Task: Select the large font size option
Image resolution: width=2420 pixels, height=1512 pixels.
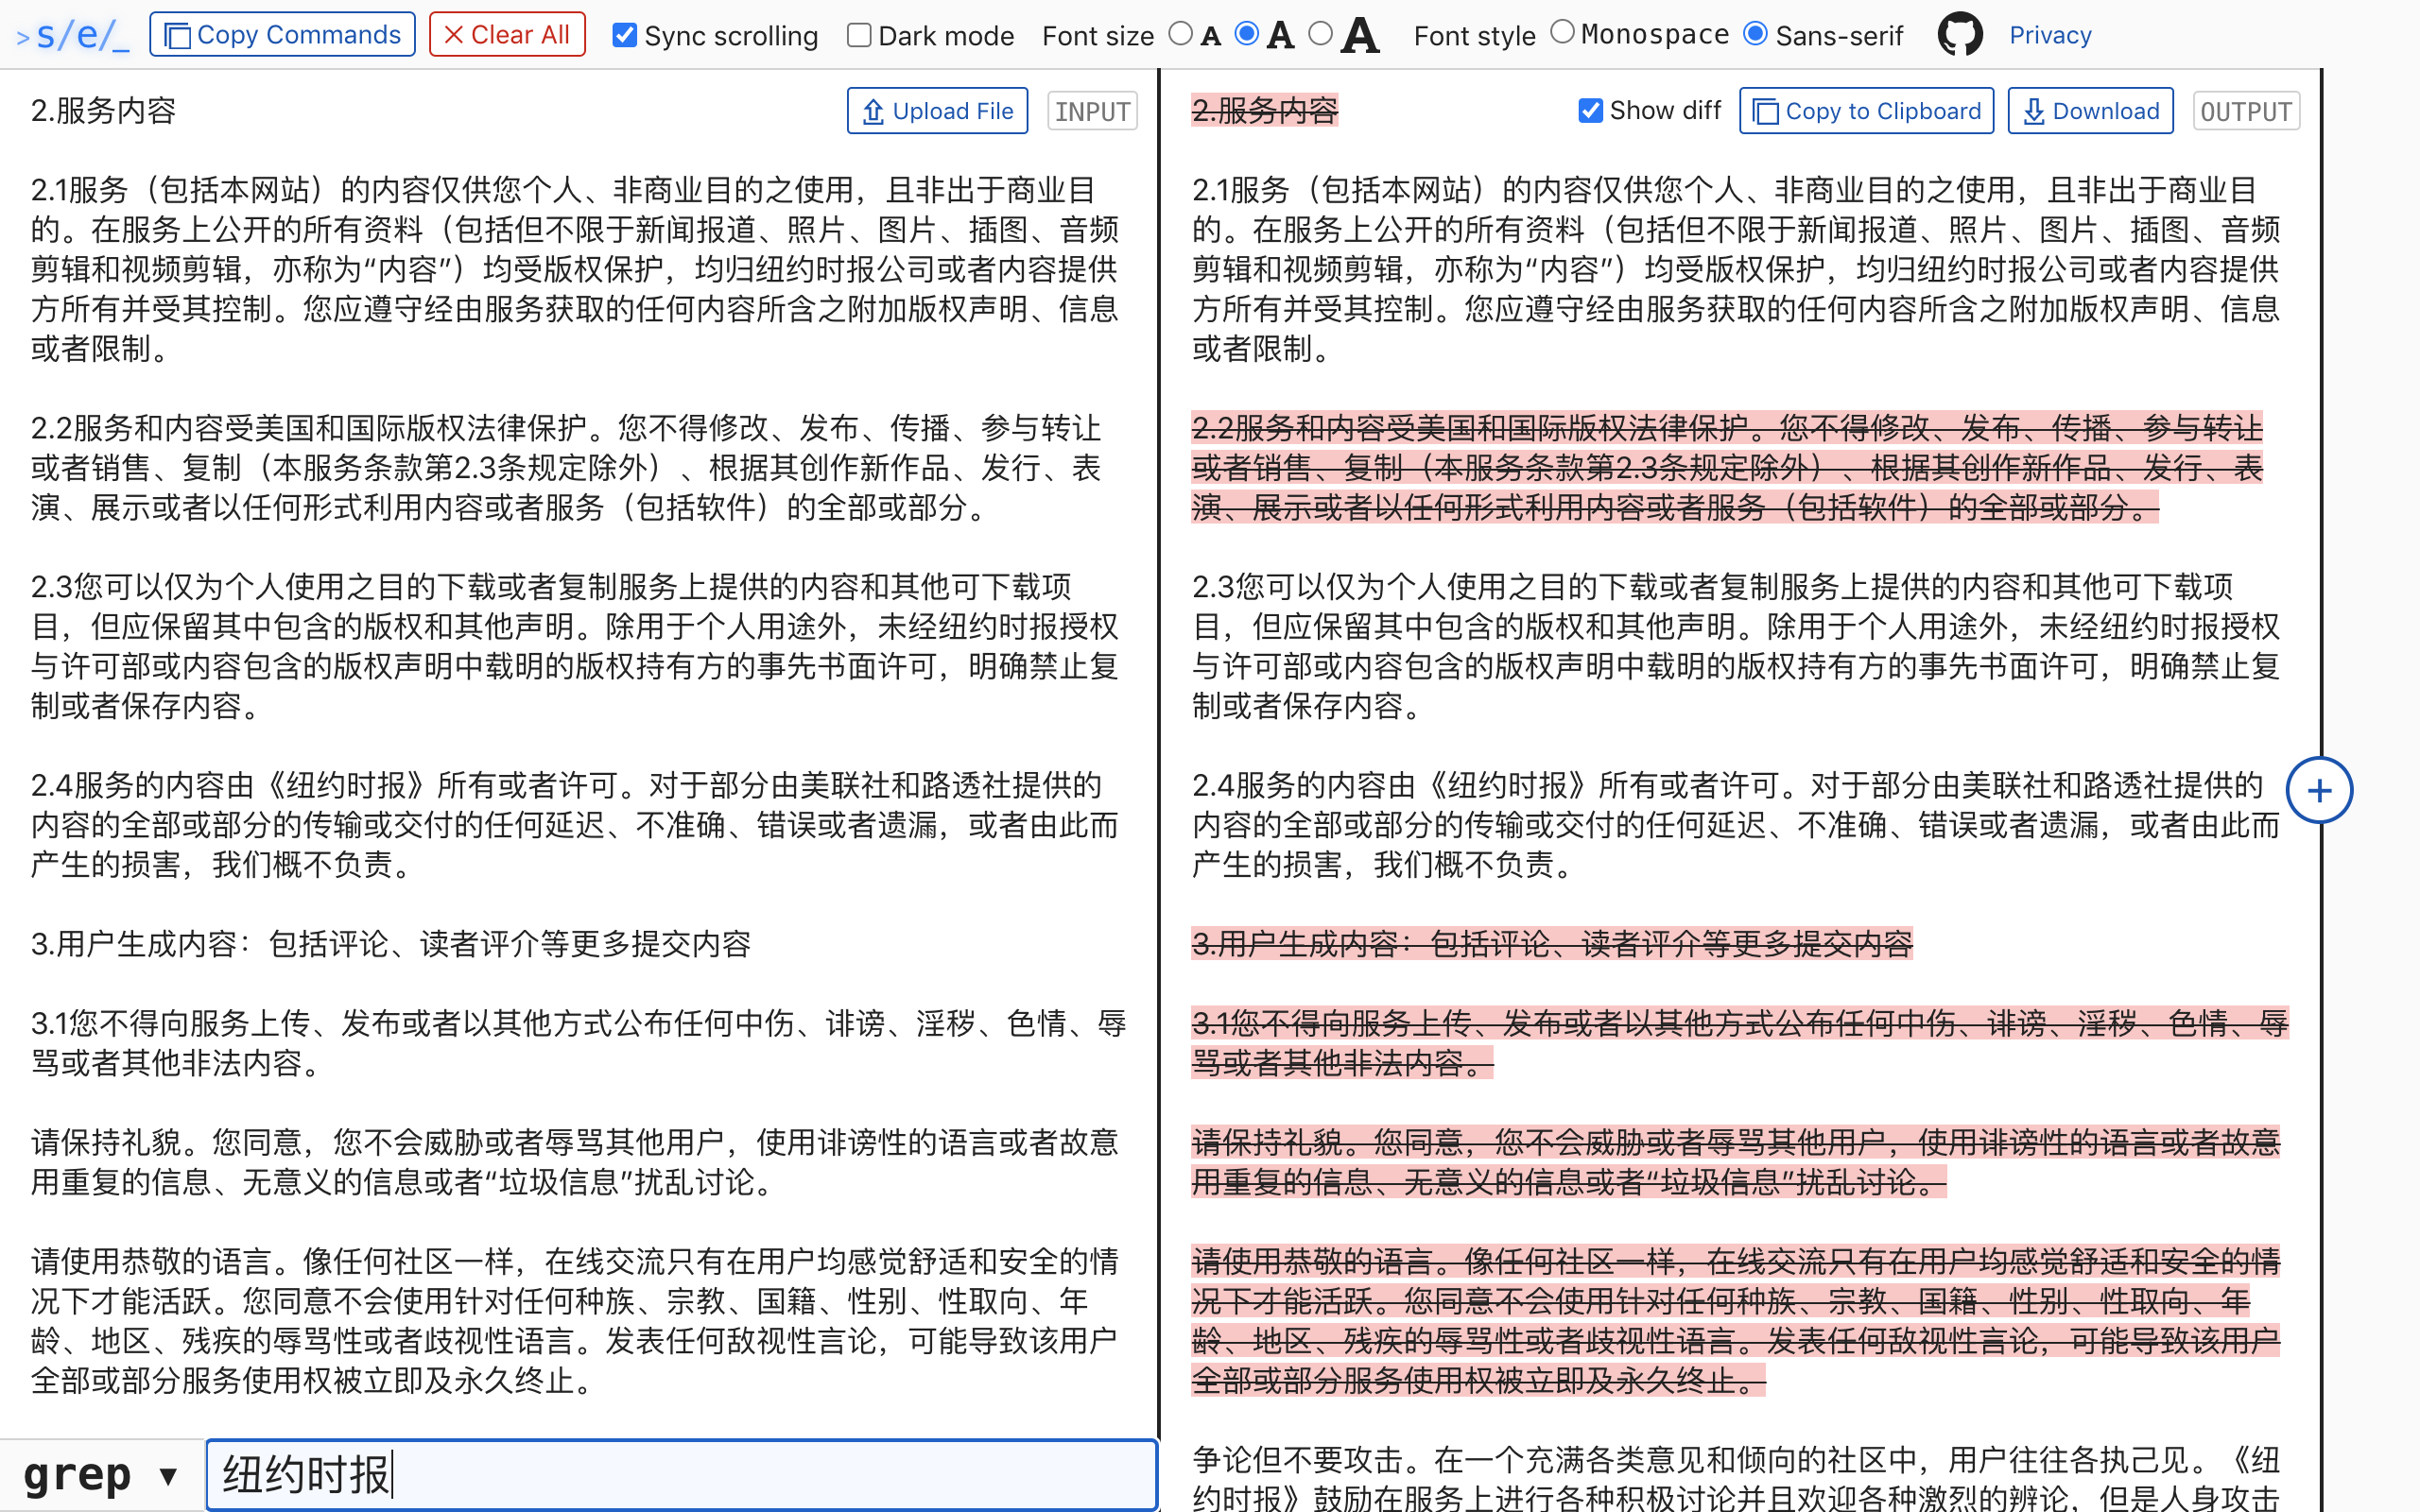Action: click(1321, 34)
